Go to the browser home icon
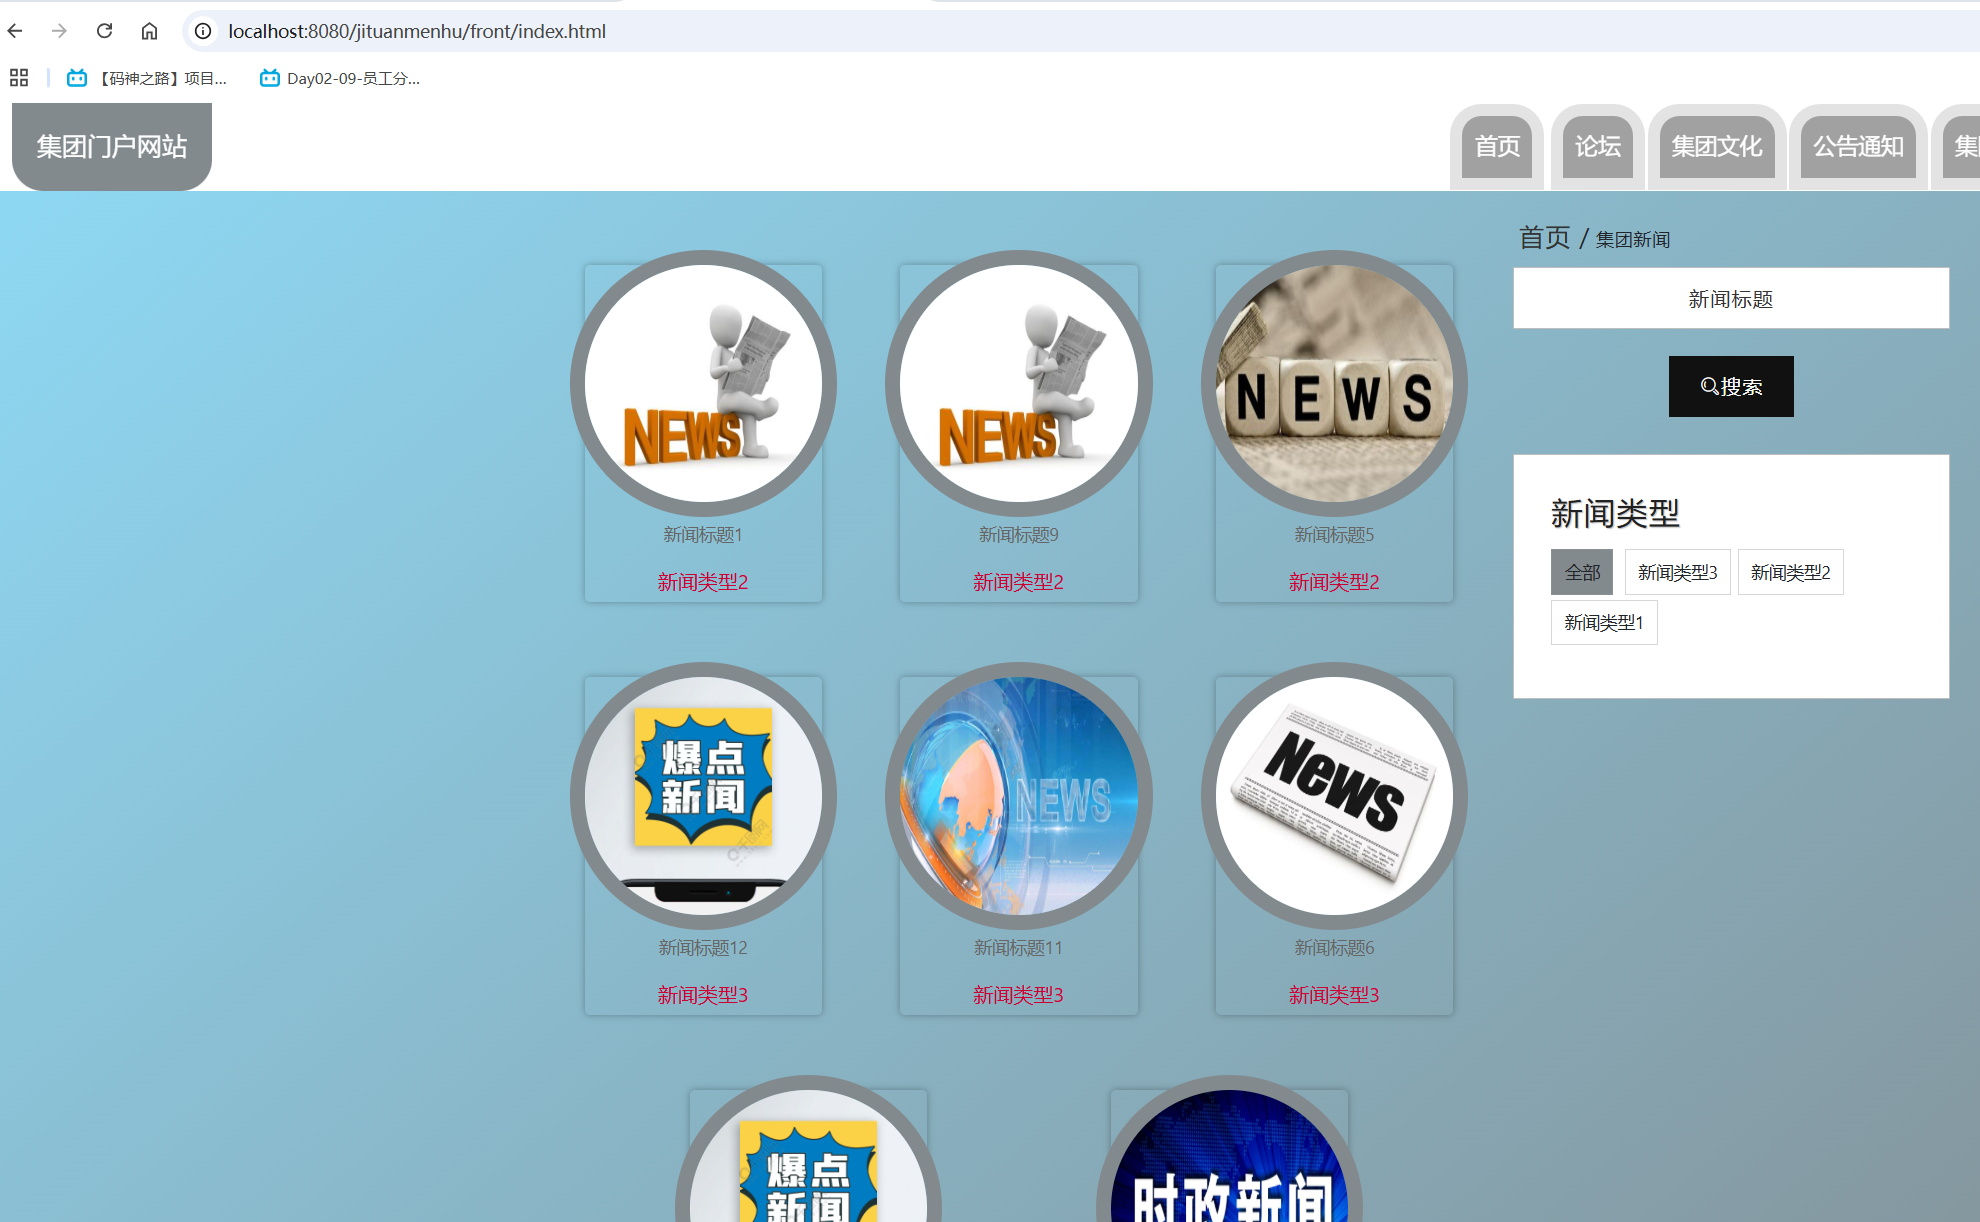Screen dimensions: 1980x1222 coord(149,31)
